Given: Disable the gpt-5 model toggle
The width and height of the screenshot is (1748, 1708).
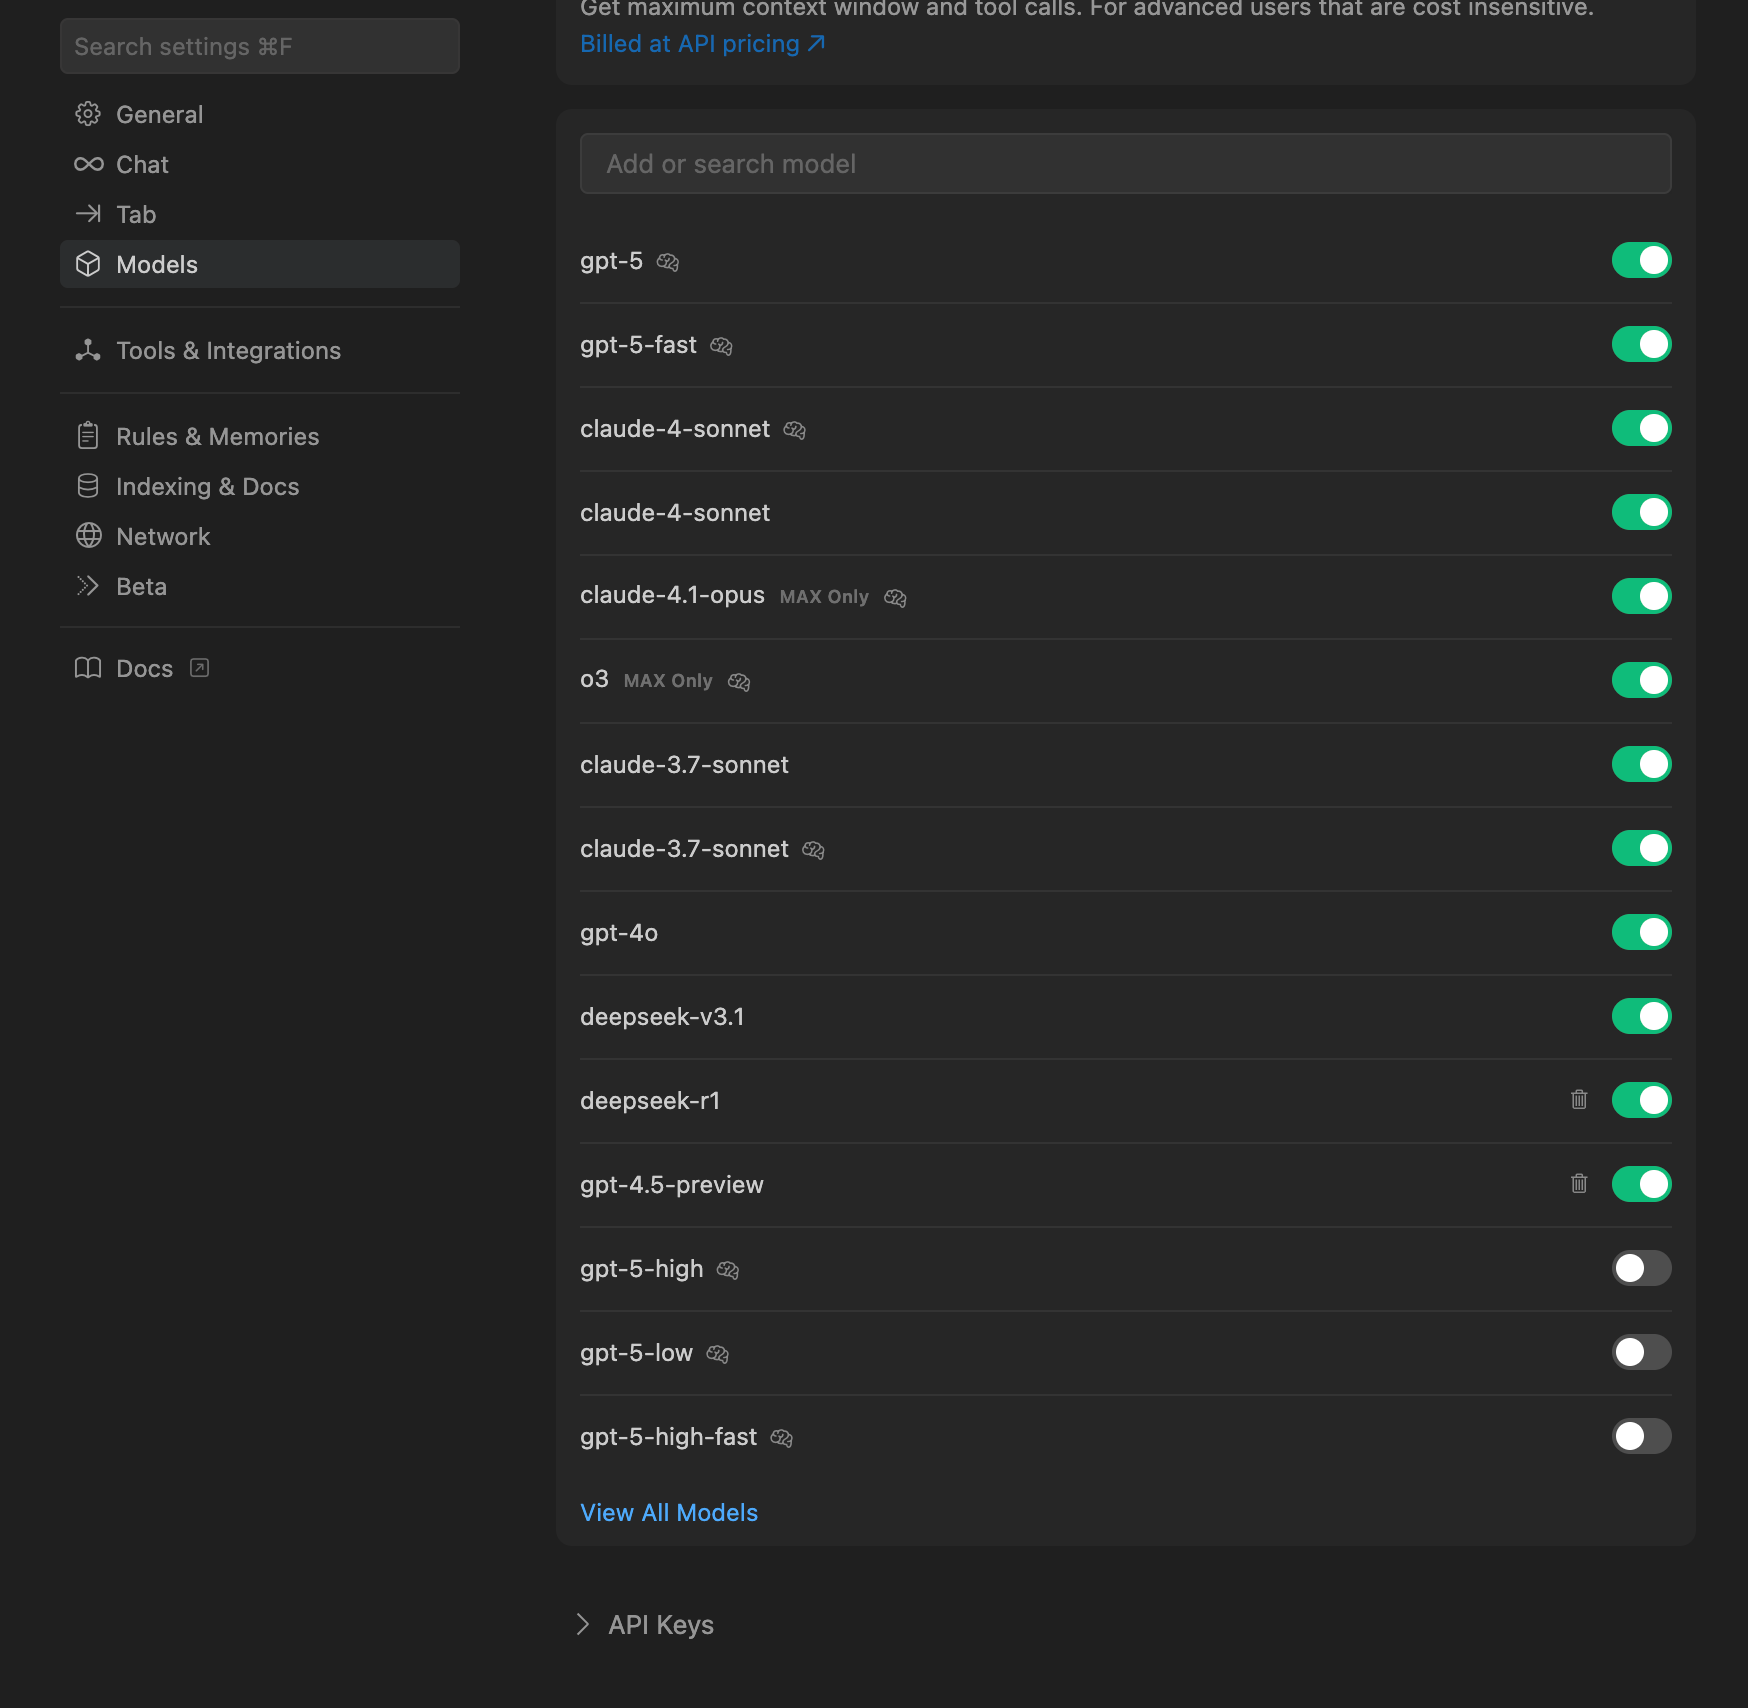Looking at the screenshot, I should click(1641, 260).
